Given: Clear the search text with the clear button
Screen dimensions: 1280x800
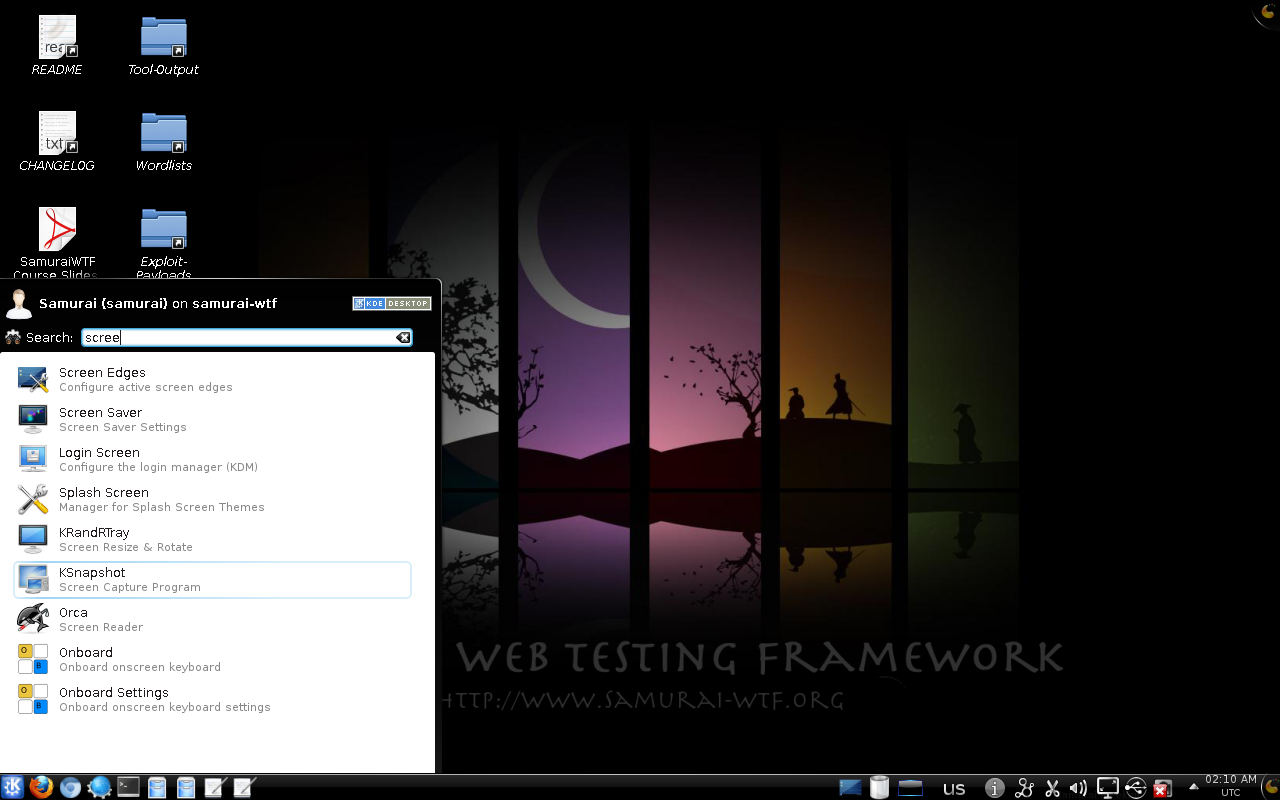Looking at the screenshot, I should (x=403, y=337).
